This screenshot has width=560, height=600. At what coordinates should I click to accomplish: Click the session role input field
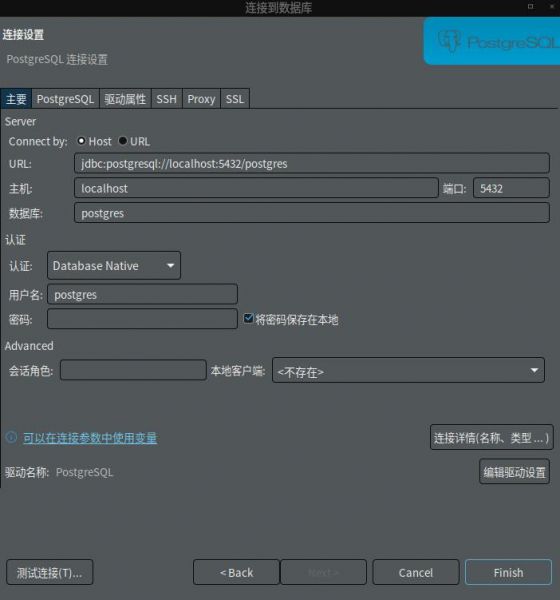click(133, 370)
